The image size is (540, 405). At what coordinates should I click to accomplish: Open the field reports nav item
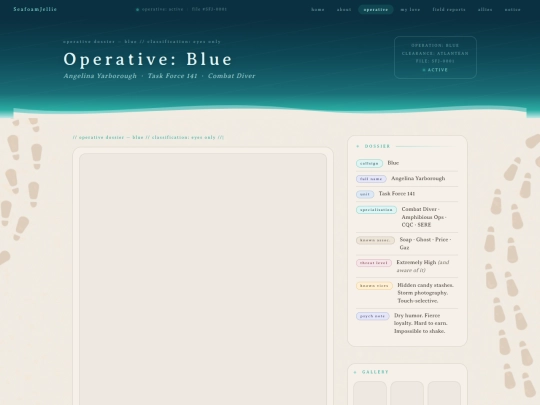point(449,10)
